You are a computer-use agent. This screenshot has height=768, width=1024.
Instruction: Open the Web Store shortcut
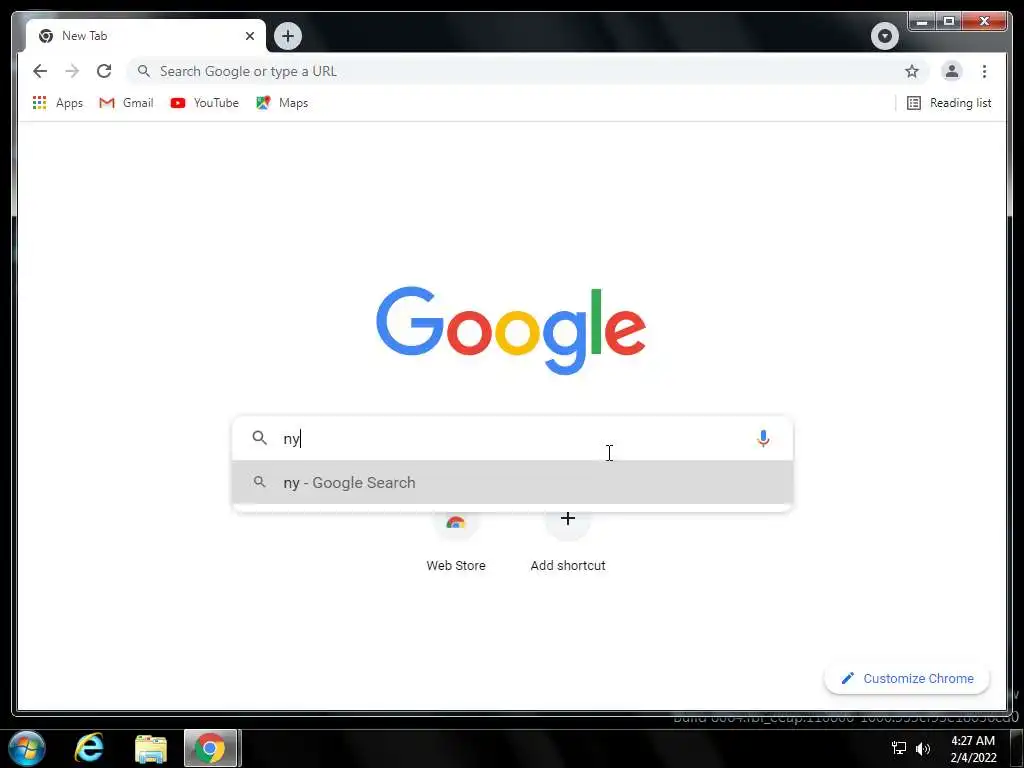(x=456, y=541)
